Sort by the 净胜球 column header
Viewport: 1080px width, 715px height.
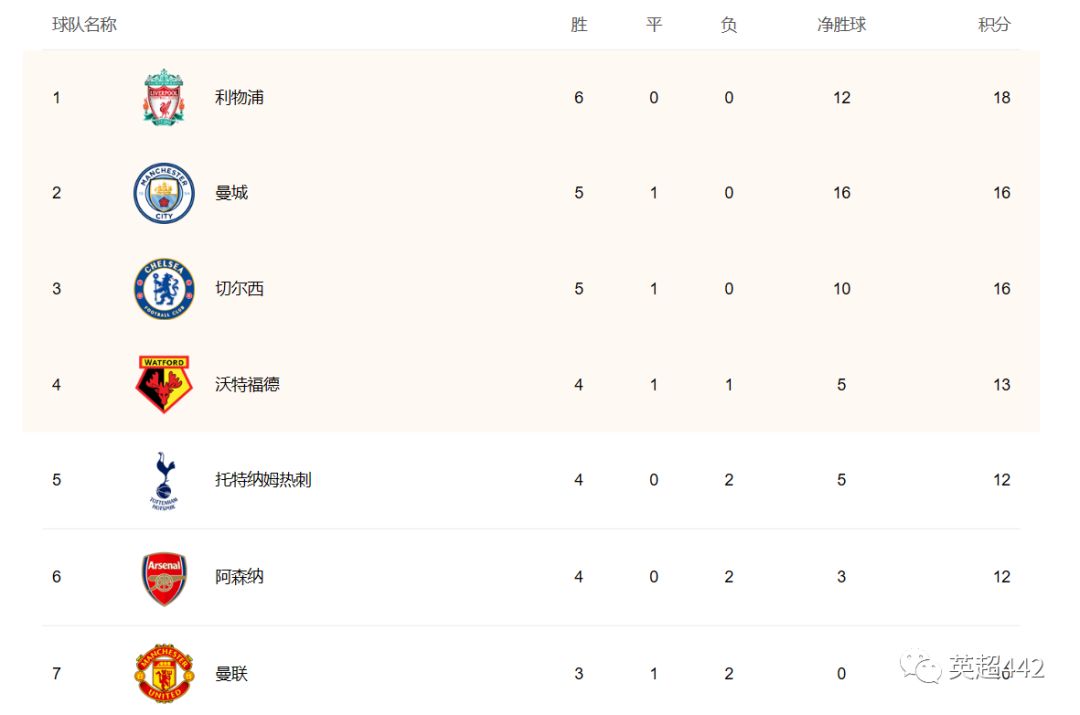[x=841, y=24]
